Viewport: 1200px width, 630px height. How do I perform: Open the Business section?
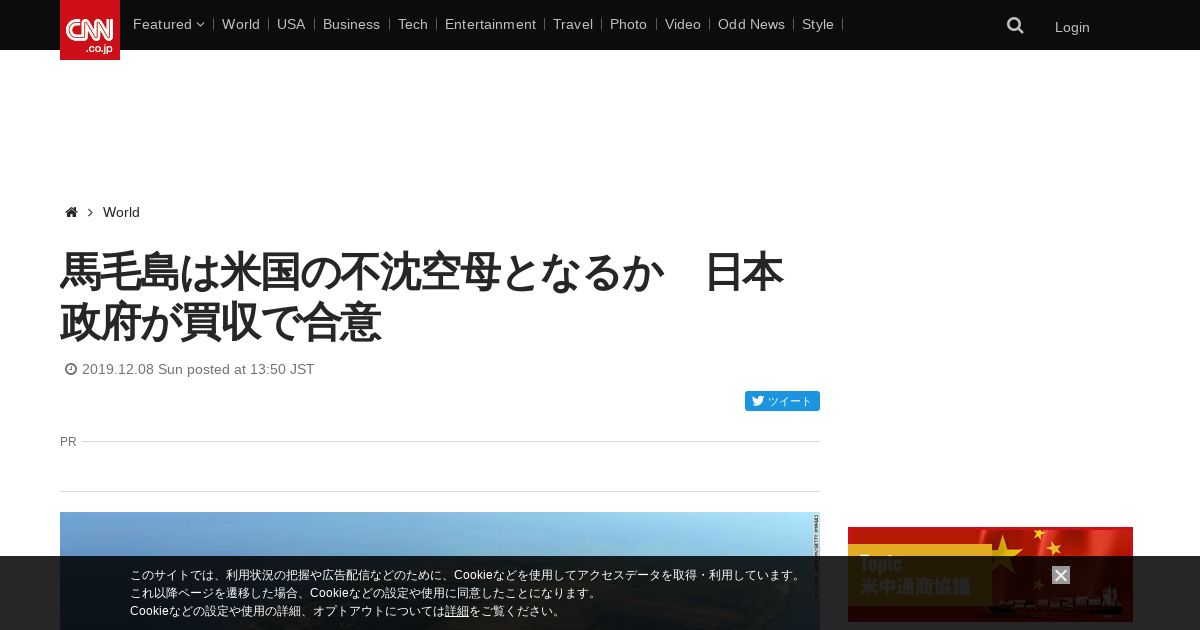(x=351, y=24)
